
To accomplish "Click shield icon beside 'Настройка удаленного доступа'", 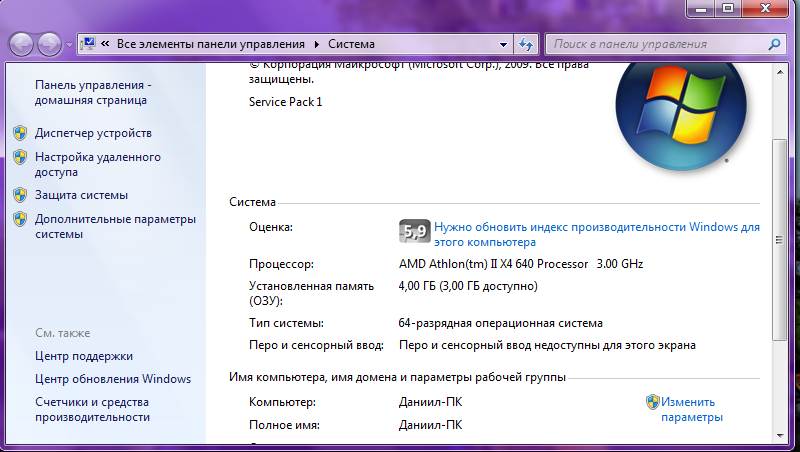I will click(x=20, y=157).
